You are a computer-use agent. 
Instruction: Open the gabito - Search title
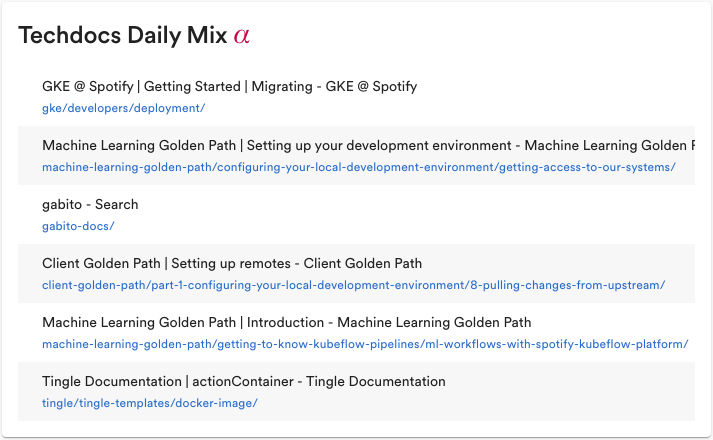pos(90,205)
